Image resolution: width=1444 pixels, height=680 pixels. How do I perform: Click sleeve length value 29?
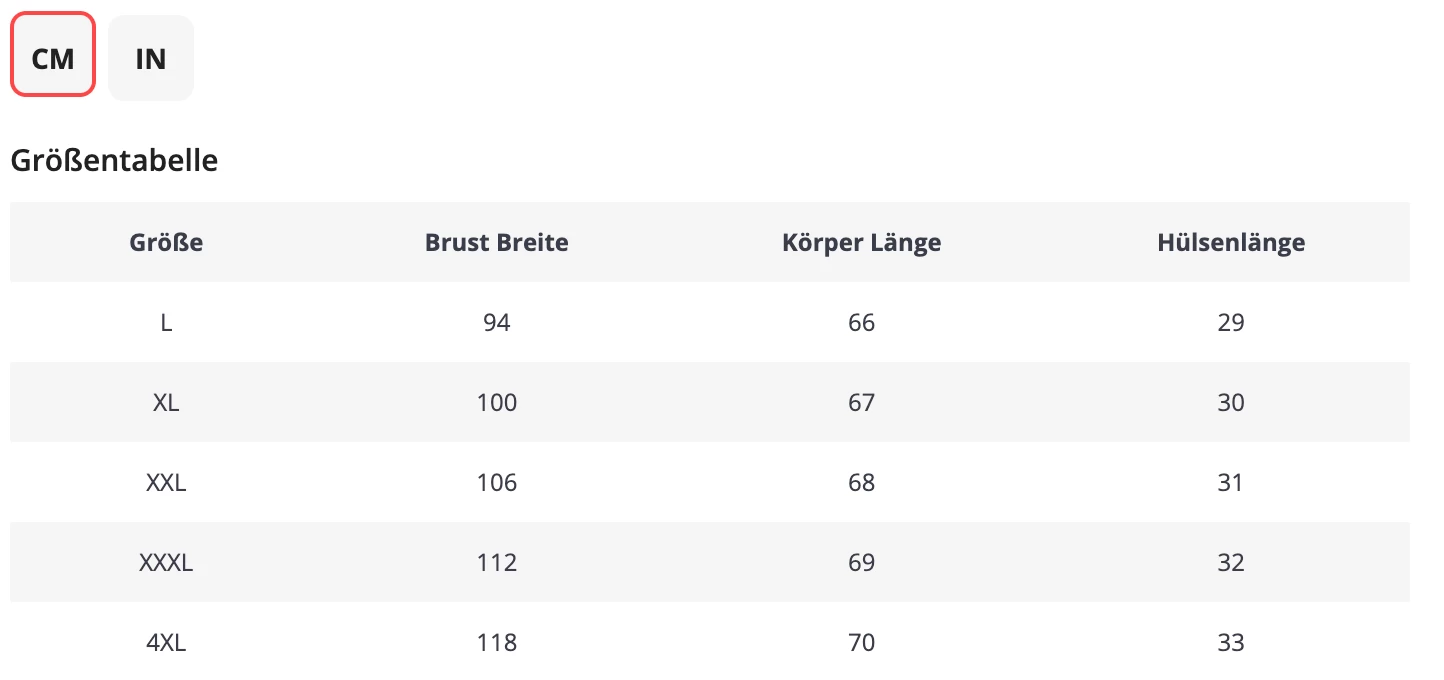(x=1230, y=322)
